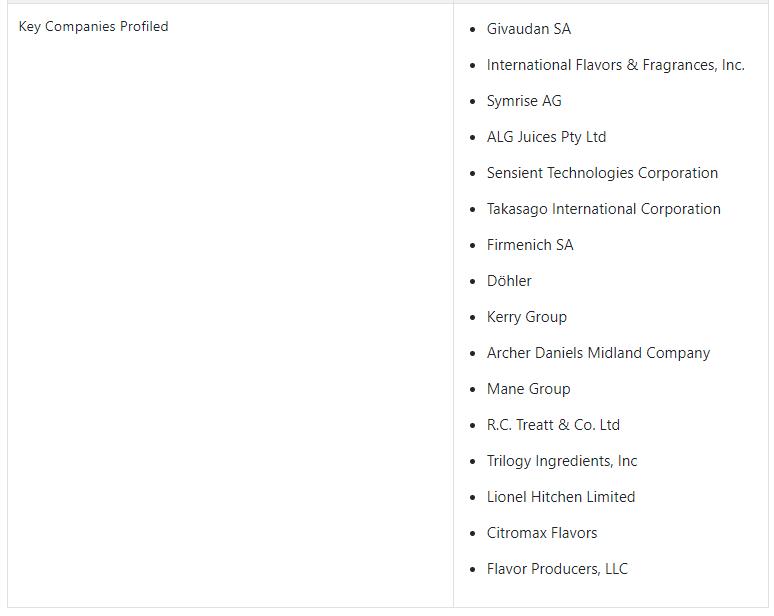Select Takasago International Corporation entry
The image size is (774, 616).
click(603, 209)
